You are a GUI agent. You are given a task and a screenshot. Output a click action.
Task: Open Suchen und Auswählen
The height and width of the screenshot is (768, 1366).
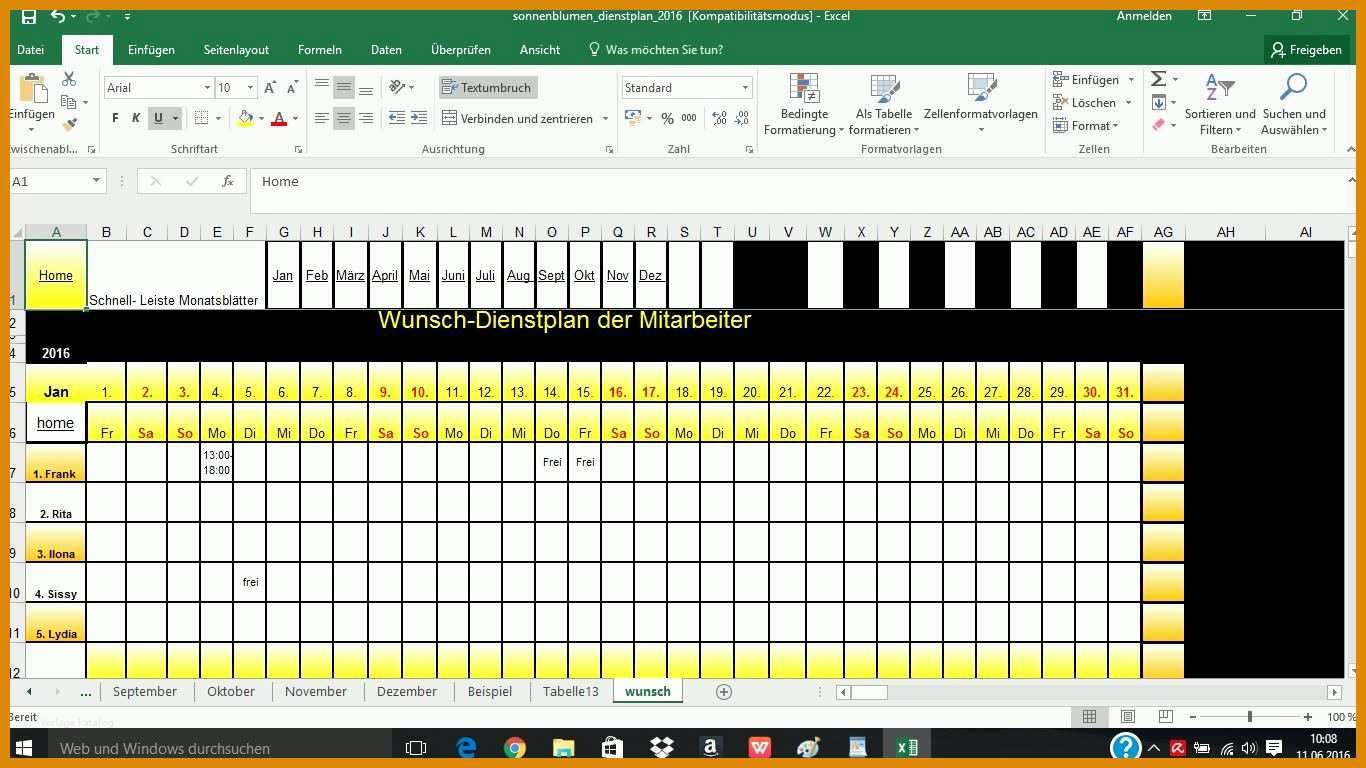coord(1294,105)
